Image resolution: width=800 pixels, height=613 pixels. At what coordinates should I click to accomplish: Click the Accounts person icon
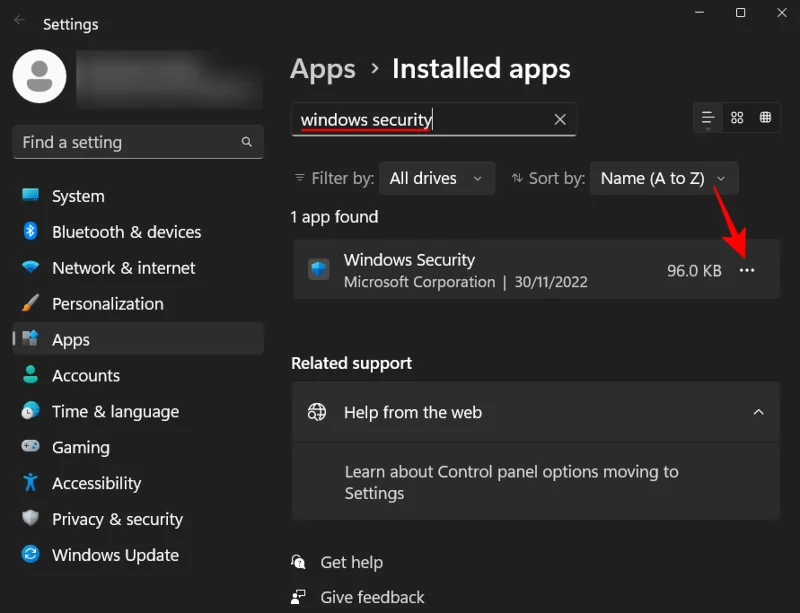[31, 375]
